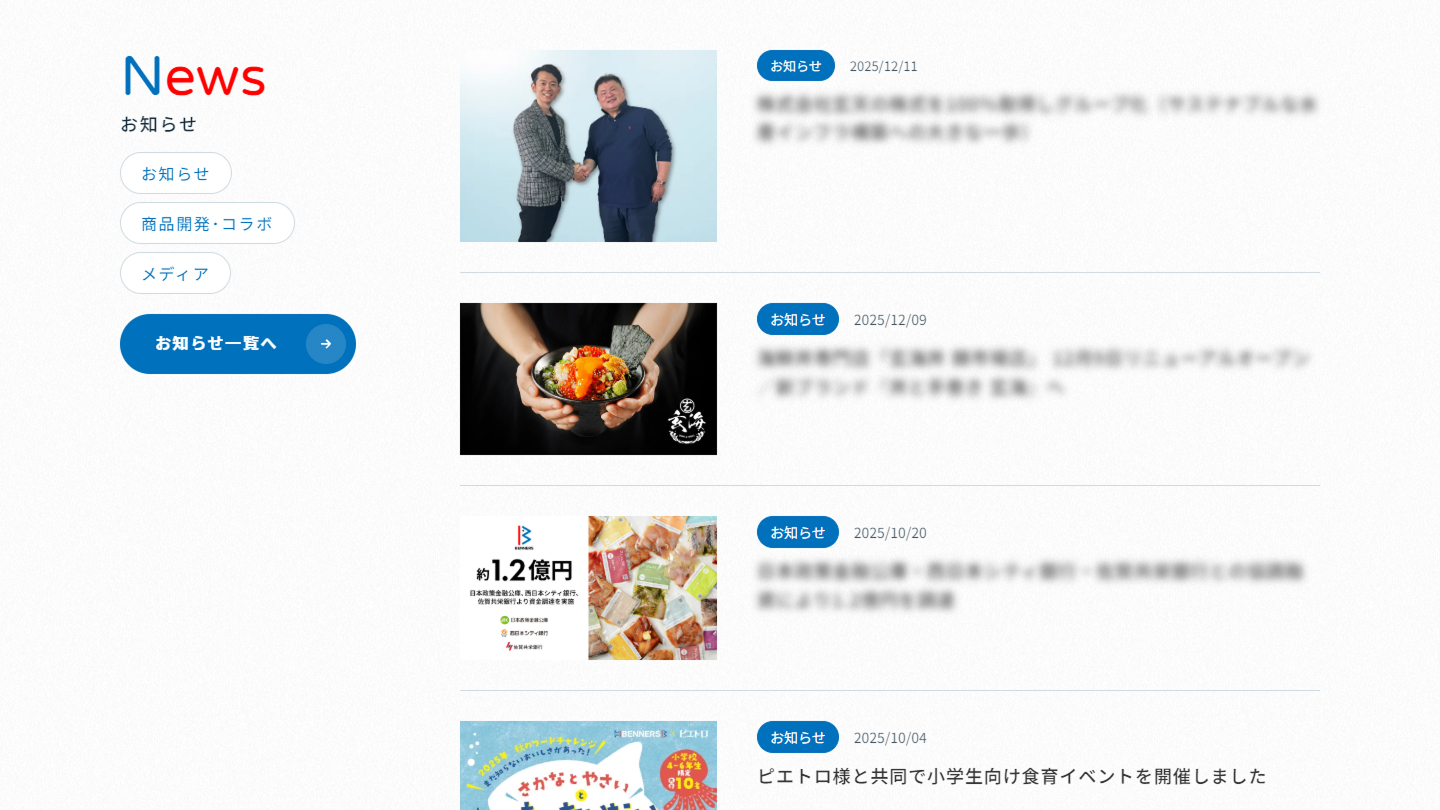This screenshot has height=810, width=1440.
Task: Click the arrow icon in お知らせ一覧へ button
Action: [x=326, y=344]
